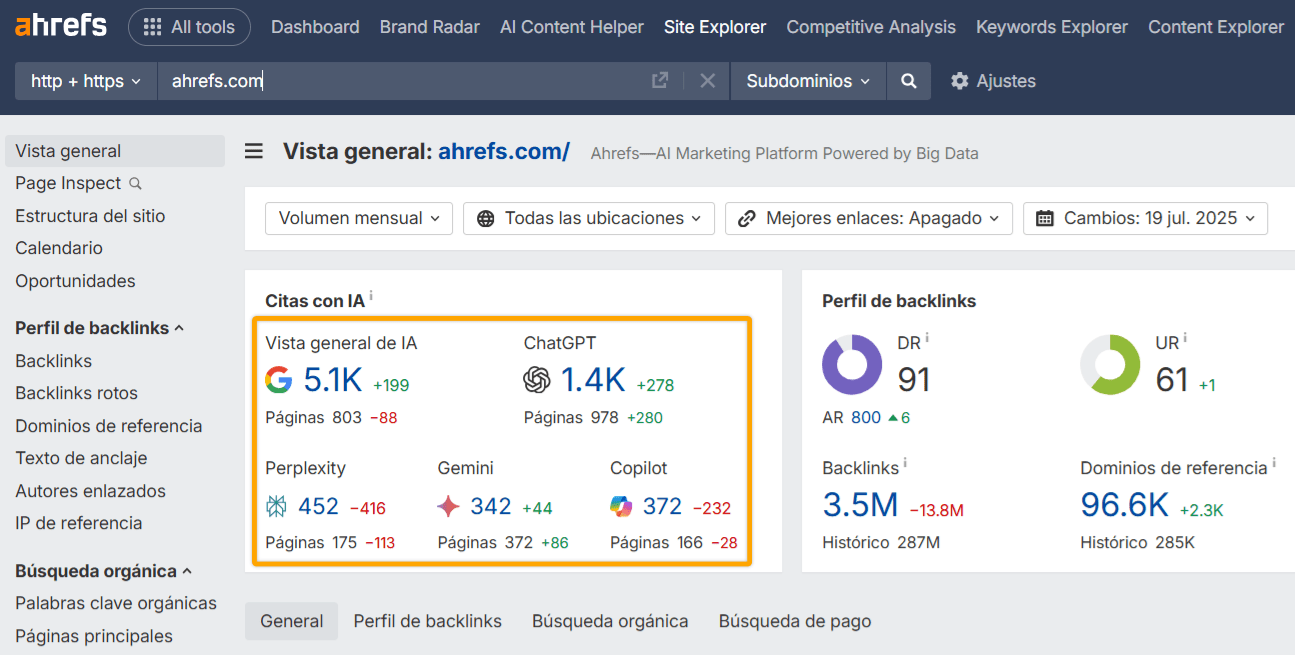This screenshot has height=655, width=1295.
Task: Select the Perplexity icon
Action: coord(275,507)
